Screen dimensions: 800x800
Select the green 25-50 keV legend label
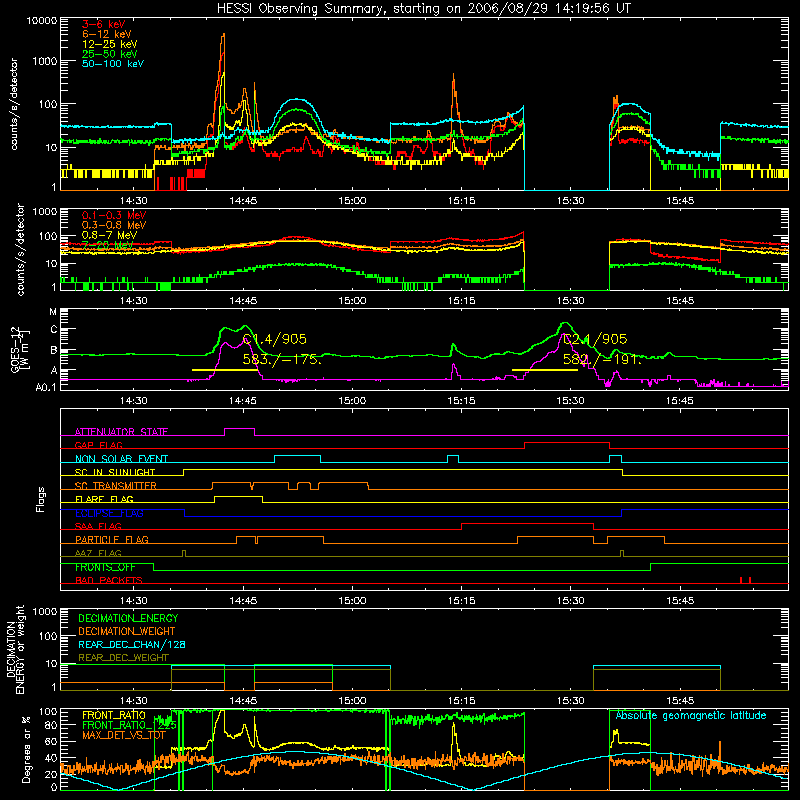tap(110, 54)
